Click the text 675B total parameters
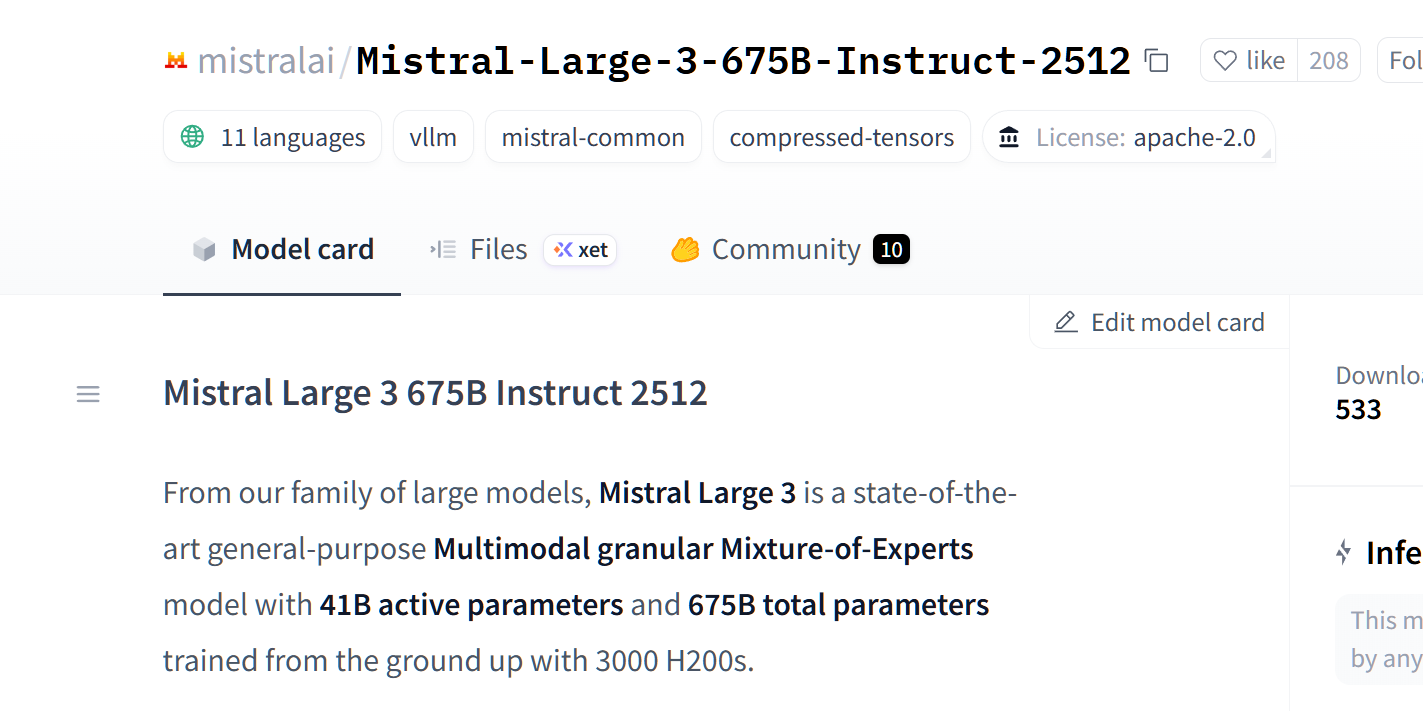The width and height of the screenshot is (1423, 711). (838, 605)
